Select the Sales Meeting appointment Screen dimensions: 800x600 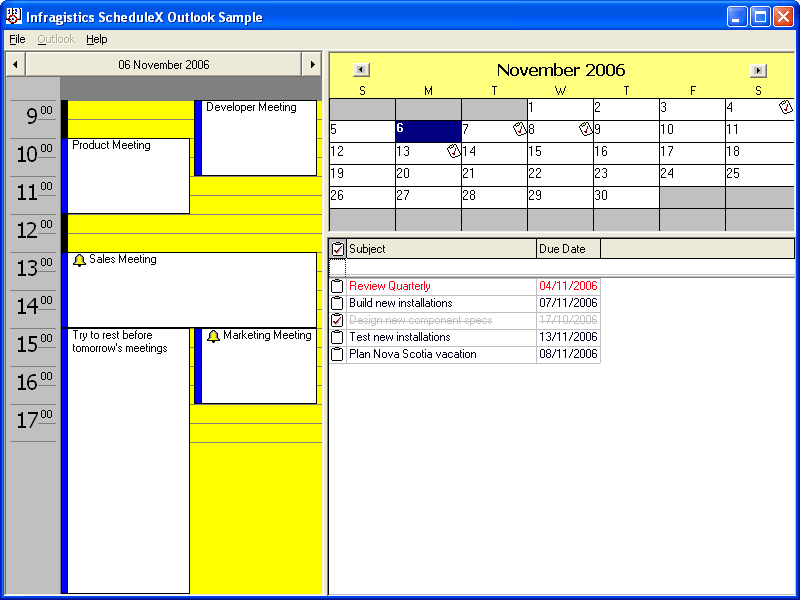click(x=189, y=290)
